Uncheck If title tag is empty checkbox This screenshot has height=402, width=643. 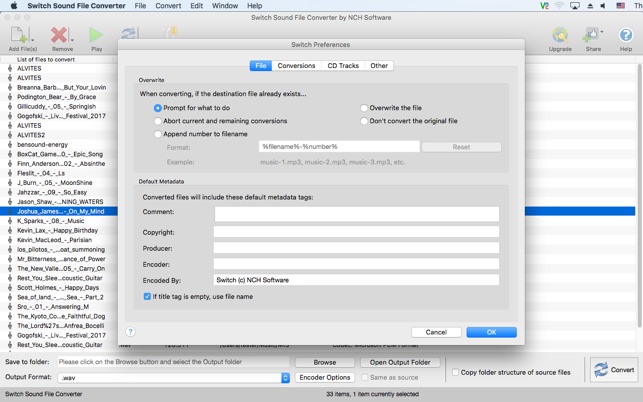coord(147,296)
